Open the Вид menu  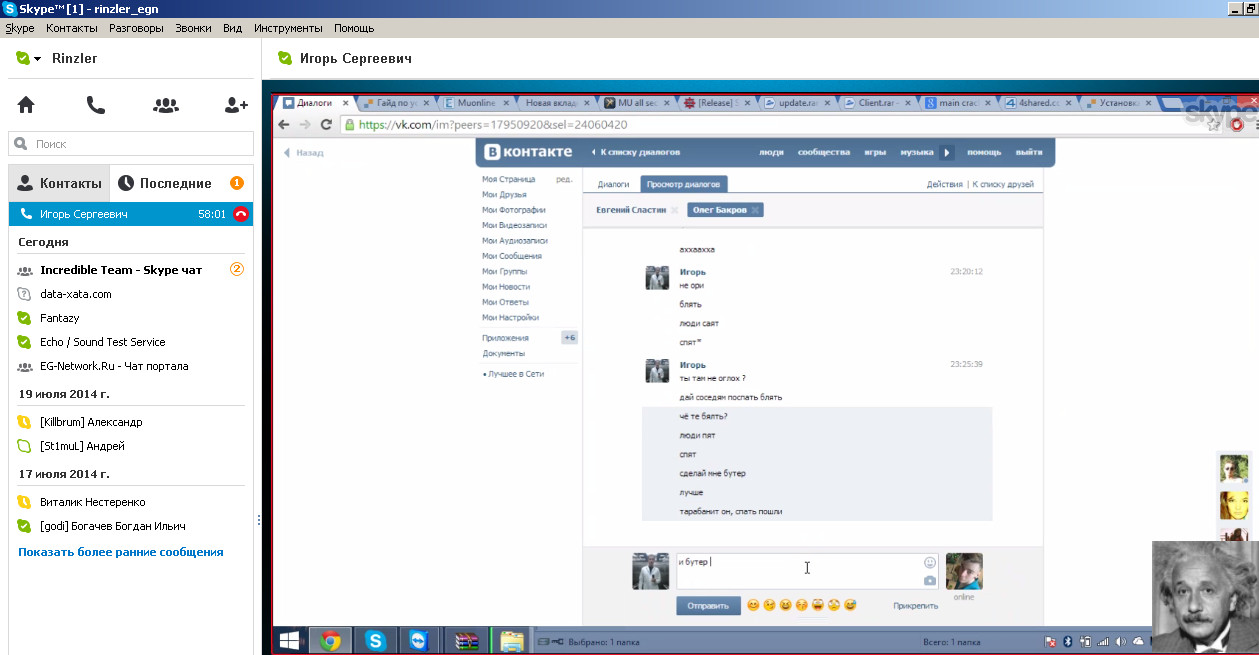pyautogui.click(x=233, y=28)
